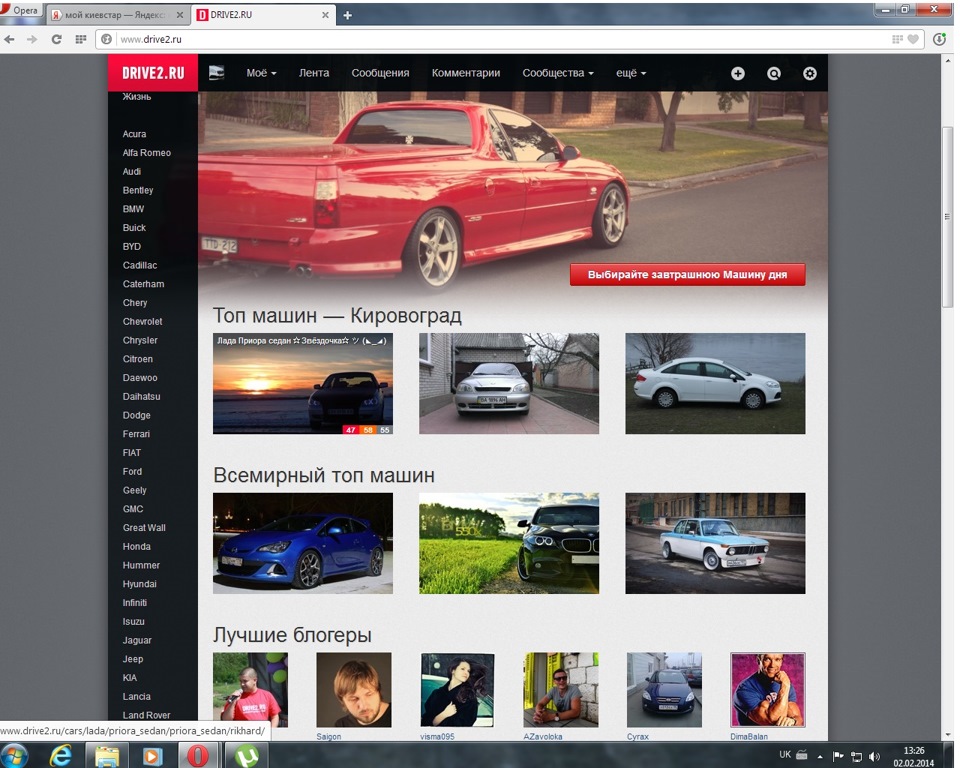Image resolution: width=960 pixels, height=768 pixels.
Task: Click the network tray icon
Action: pyautogui.click(x=856, y=756)
